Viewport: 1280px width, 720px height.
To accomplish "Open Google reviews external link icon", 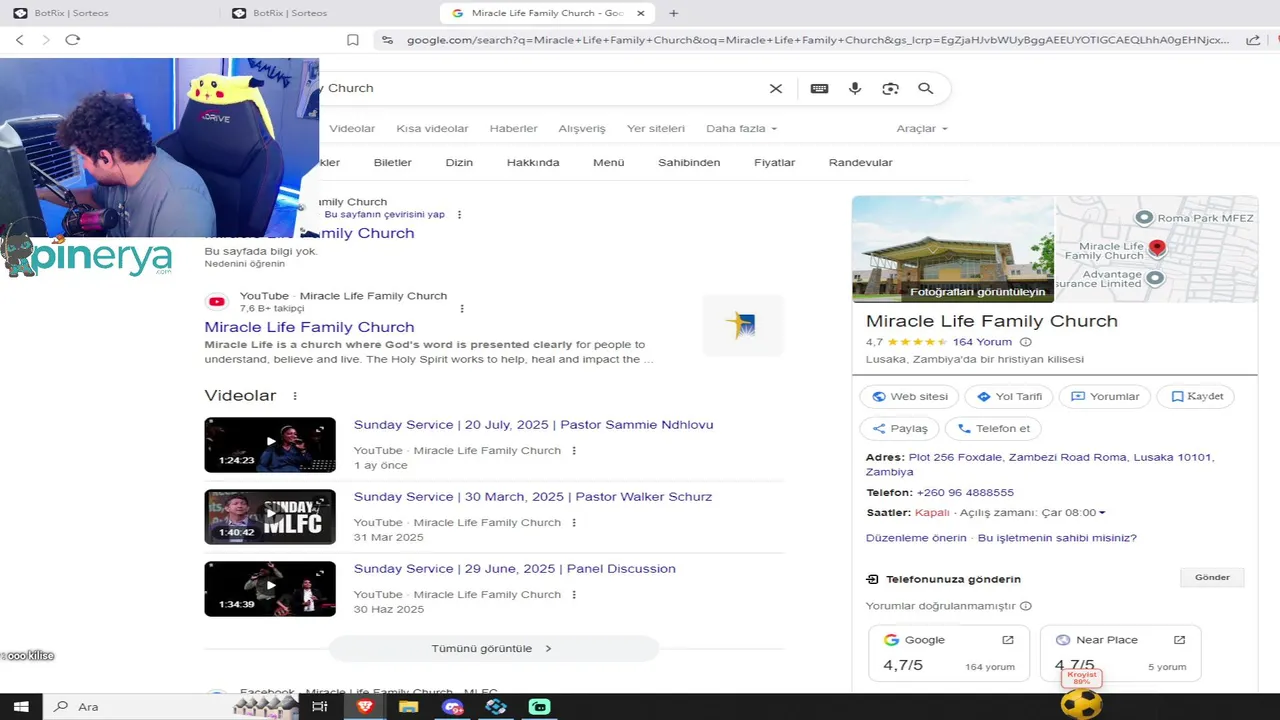I will (x=1008, y=640).
